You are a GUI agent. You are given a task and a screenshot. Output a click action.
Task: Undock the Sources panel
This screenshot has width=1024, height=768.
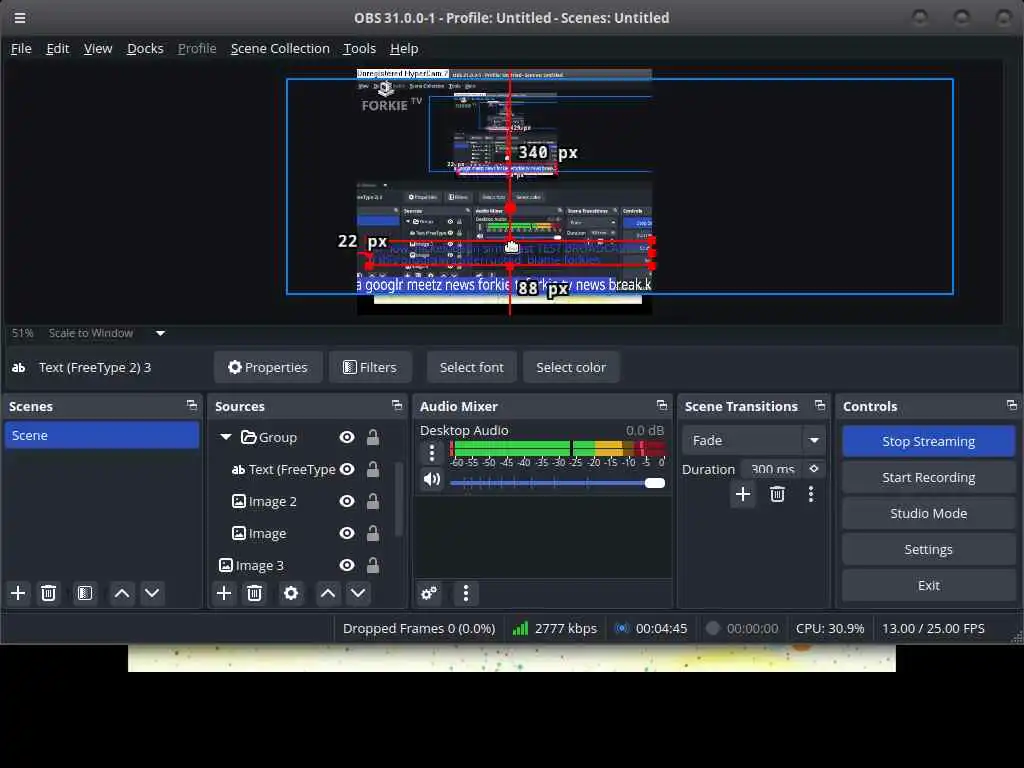(397, 406)
